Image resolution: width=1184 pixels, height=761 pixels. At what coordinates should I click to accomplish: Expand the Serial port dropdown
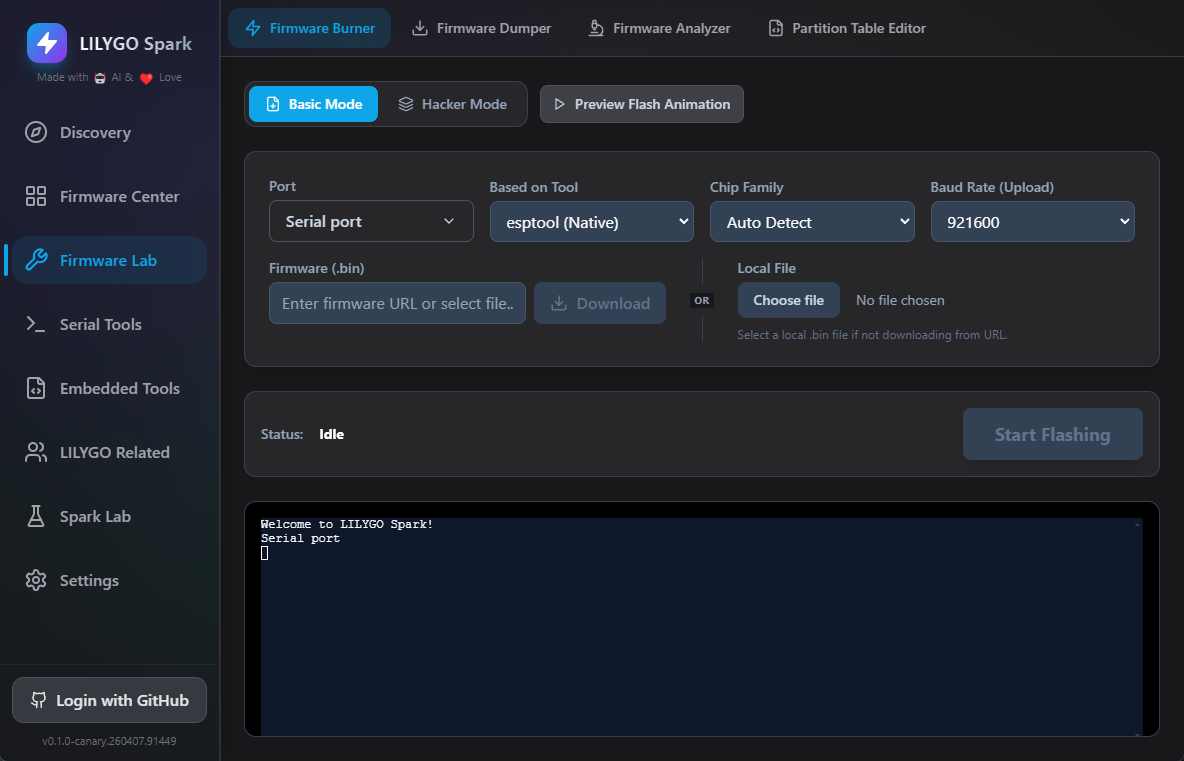point(371,221)
